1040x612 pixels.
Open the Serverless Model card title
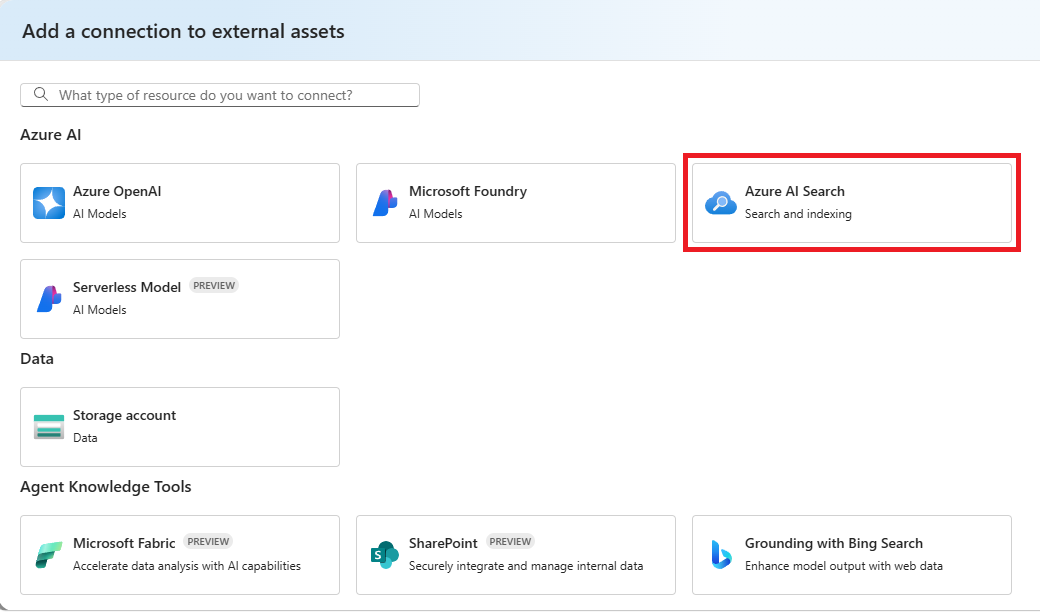coord(127,287)
